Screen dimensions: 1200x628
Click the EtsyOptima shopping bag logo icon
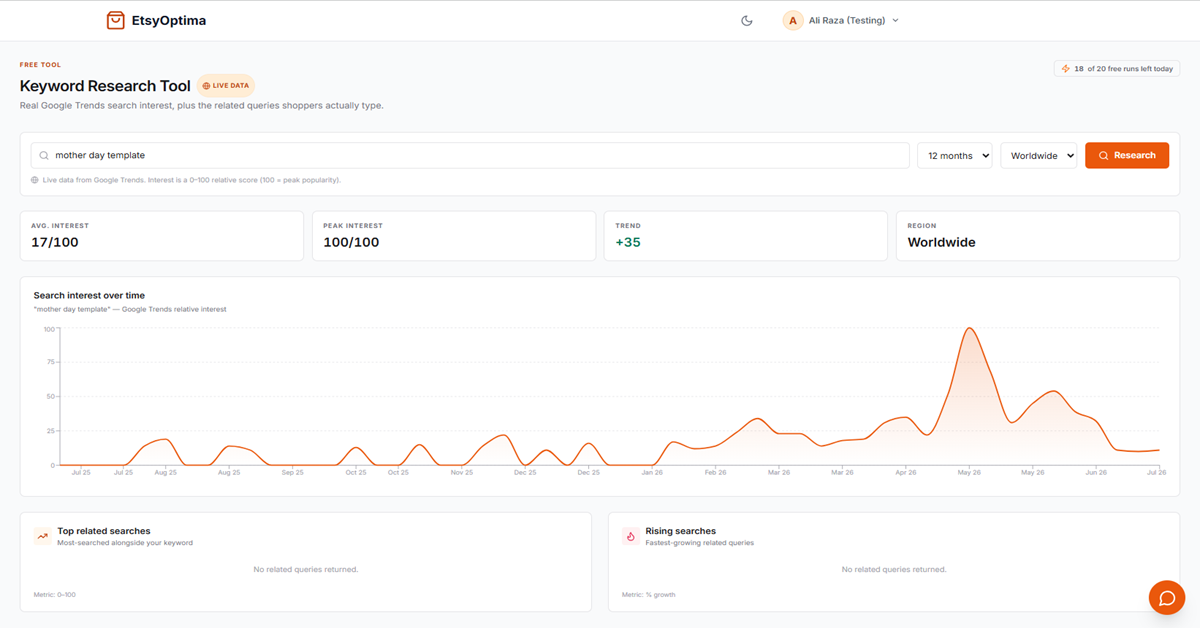[116, 20]
